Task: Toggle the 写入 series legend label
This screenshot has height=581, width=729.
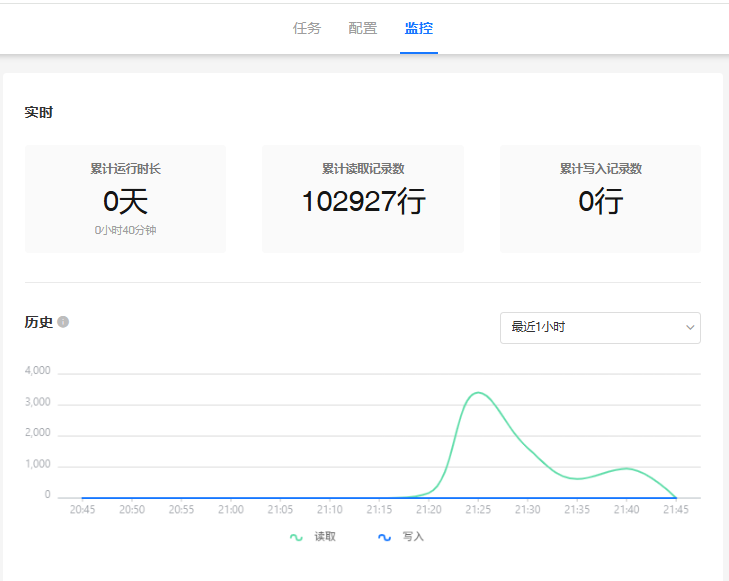Action: tap(413, 537)
